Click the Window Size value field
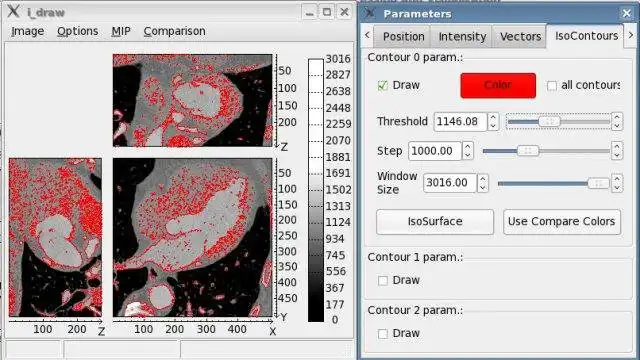 pyautogui.click(x=450, y=183)
